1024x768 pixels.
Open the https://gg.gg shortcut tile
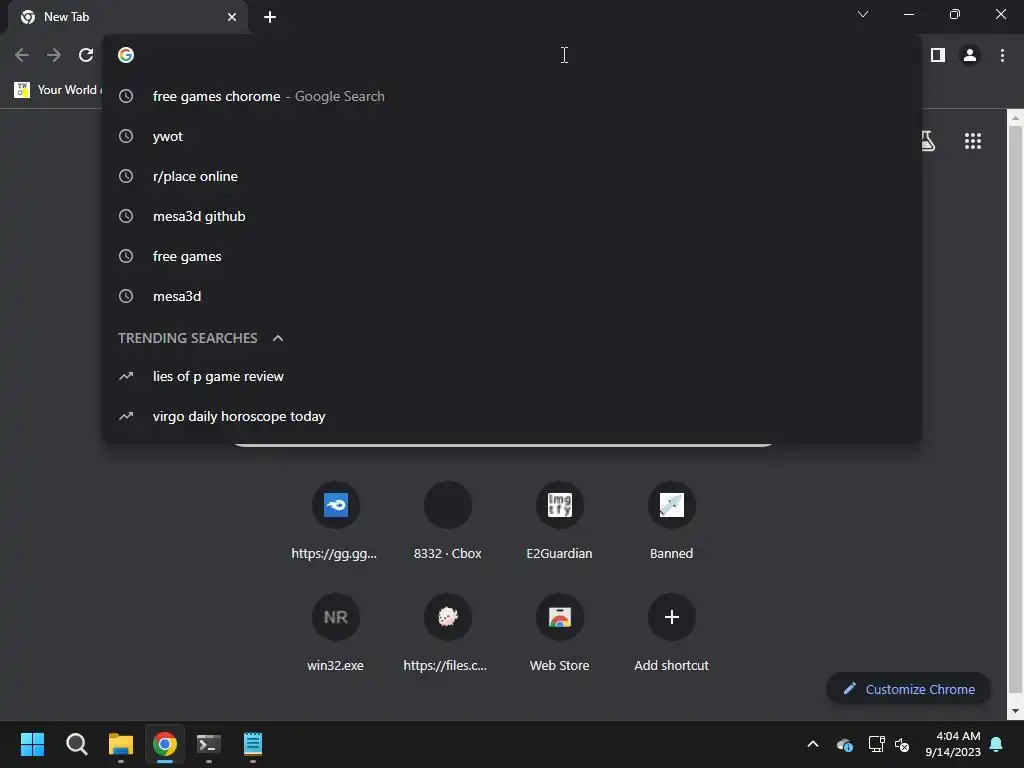click(x=335, y=521)
